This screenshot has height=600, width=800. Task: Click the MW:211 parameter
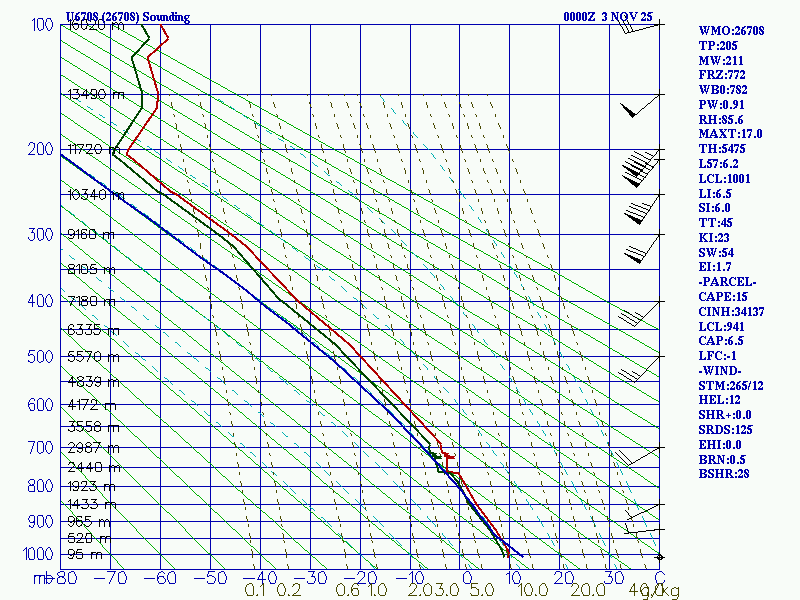721,61
